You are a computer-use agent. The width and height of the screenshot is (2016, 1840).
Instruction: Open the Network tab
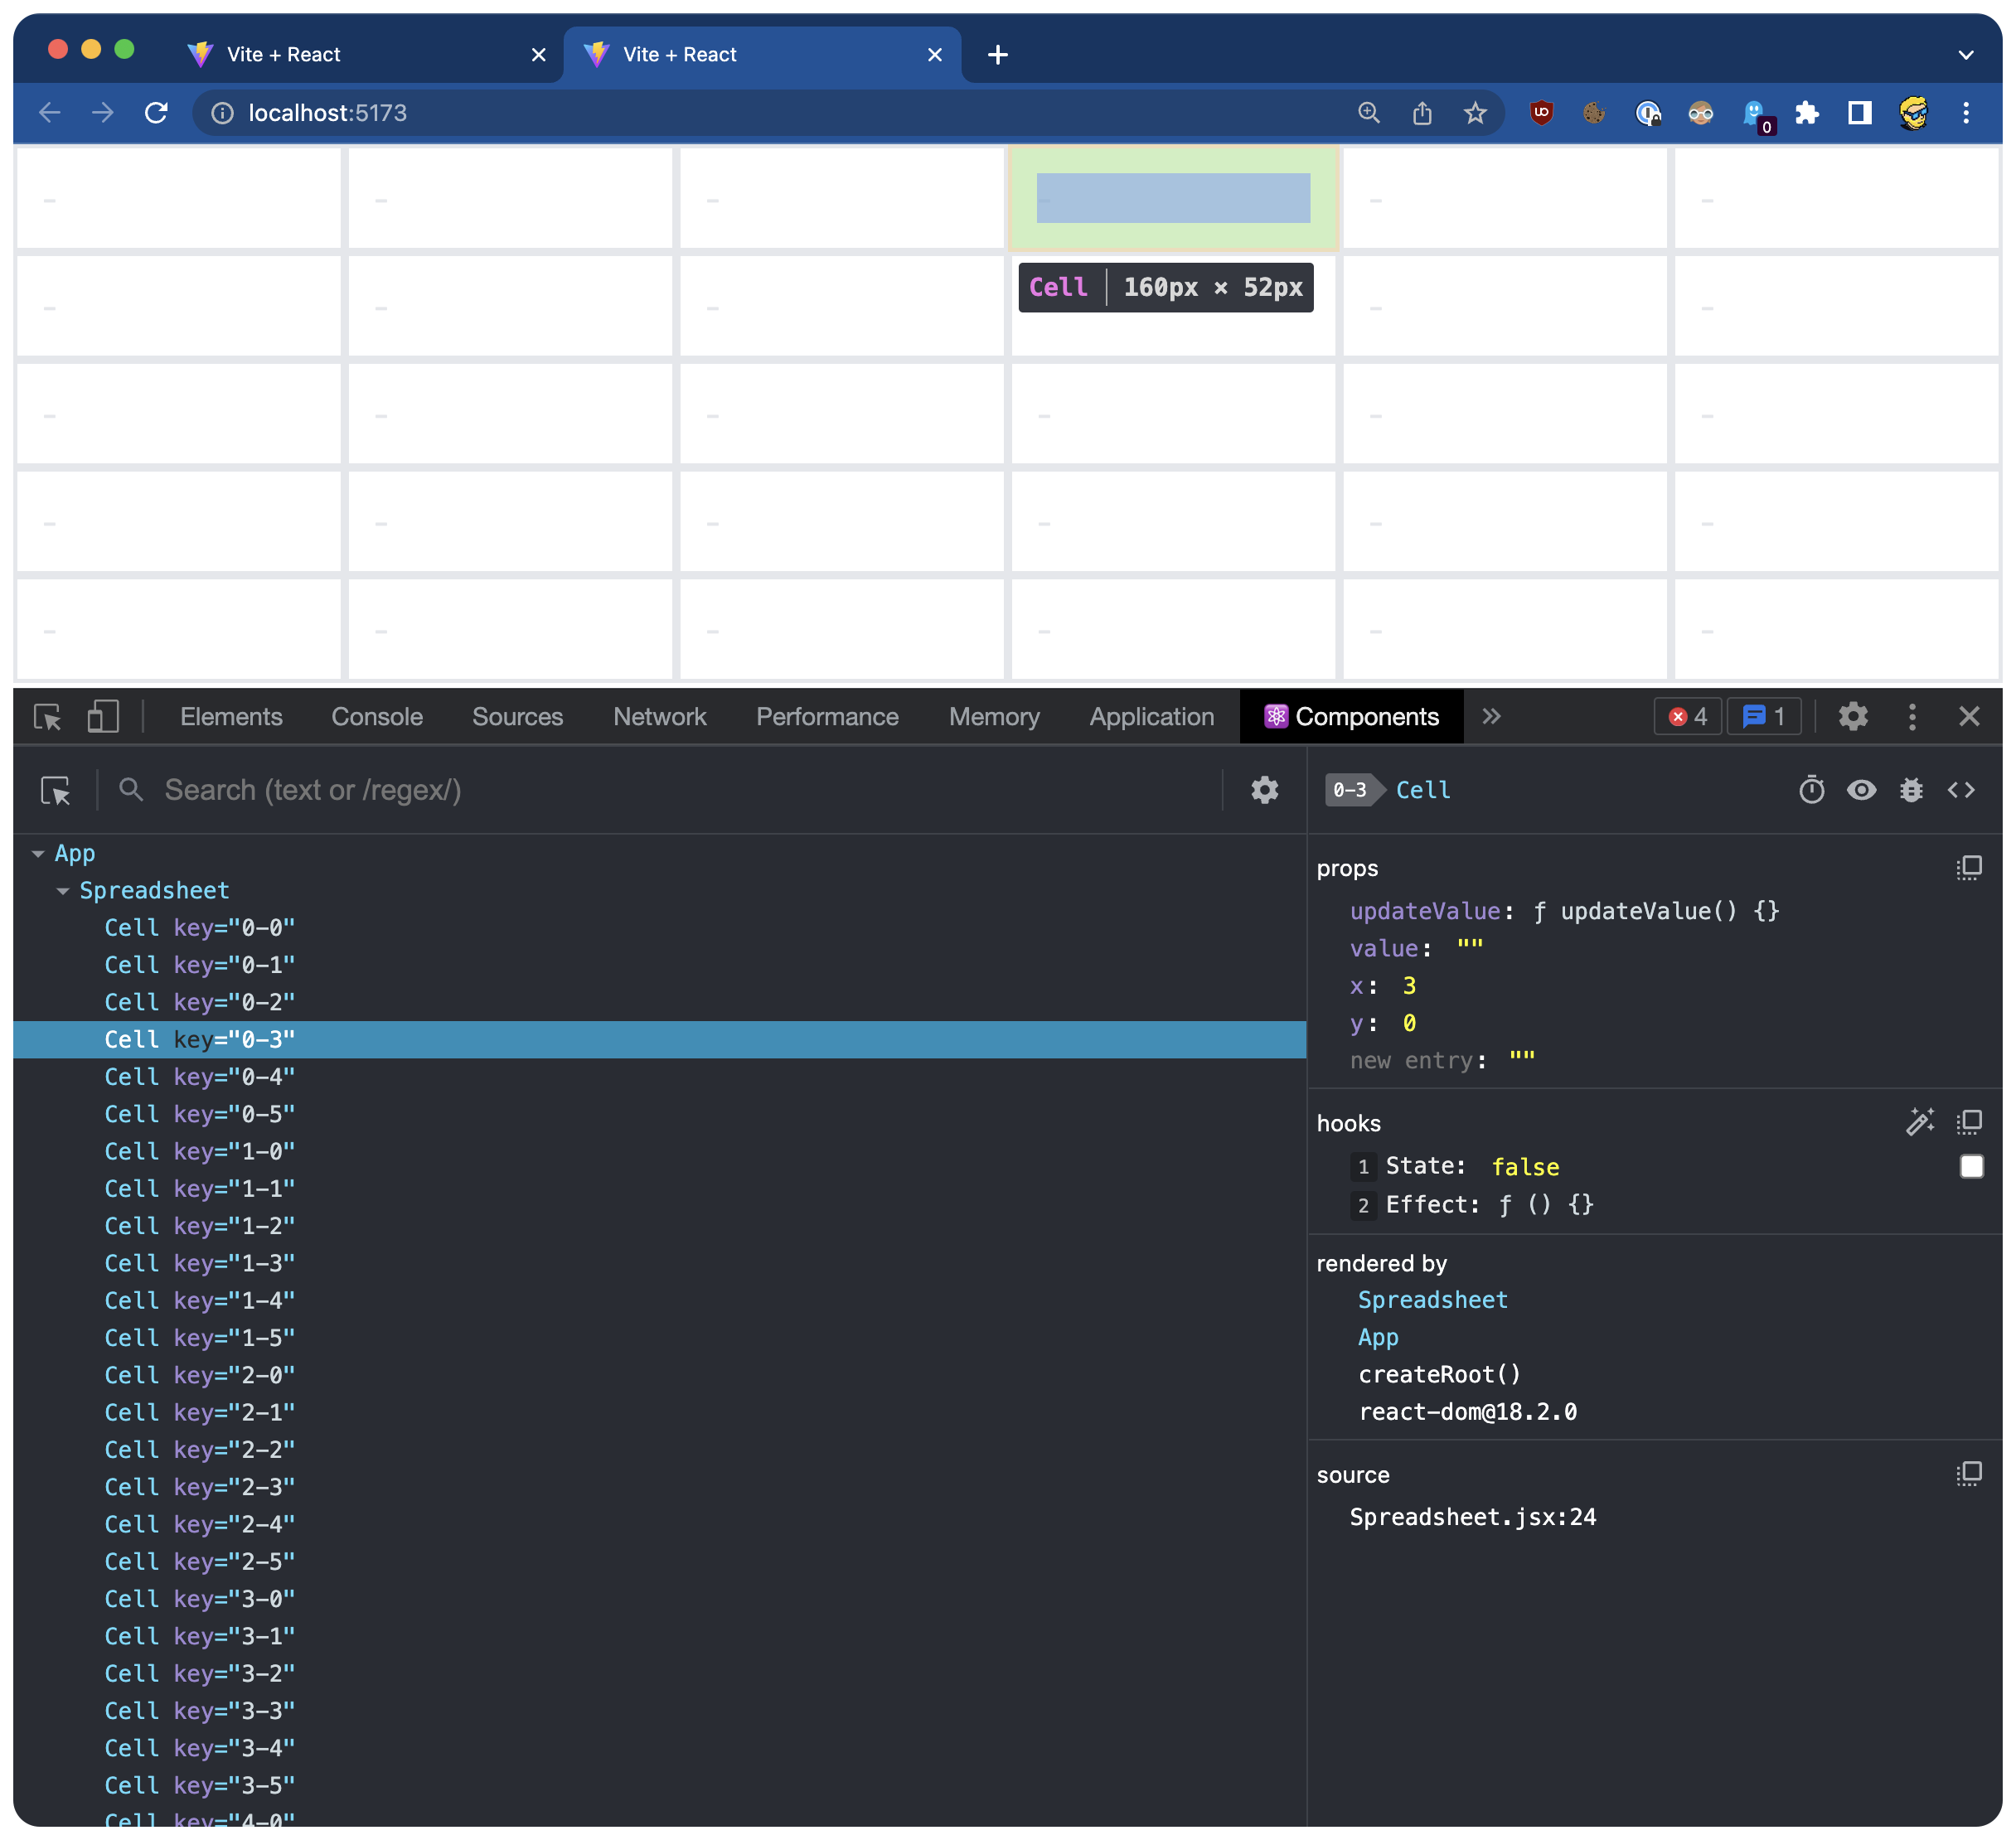coord(659,716)
